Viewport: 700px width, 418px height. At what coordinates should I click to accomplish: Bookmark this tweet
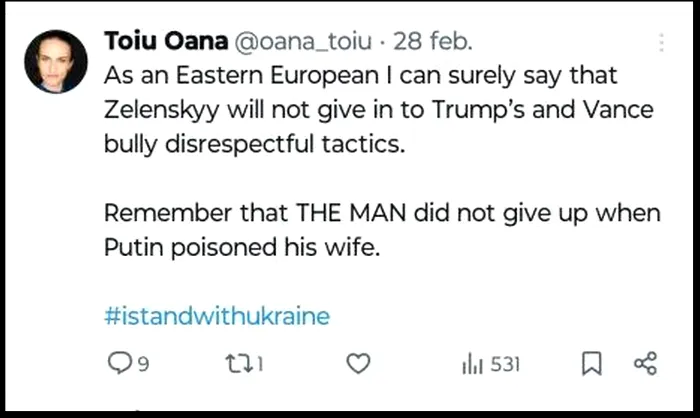592,365
